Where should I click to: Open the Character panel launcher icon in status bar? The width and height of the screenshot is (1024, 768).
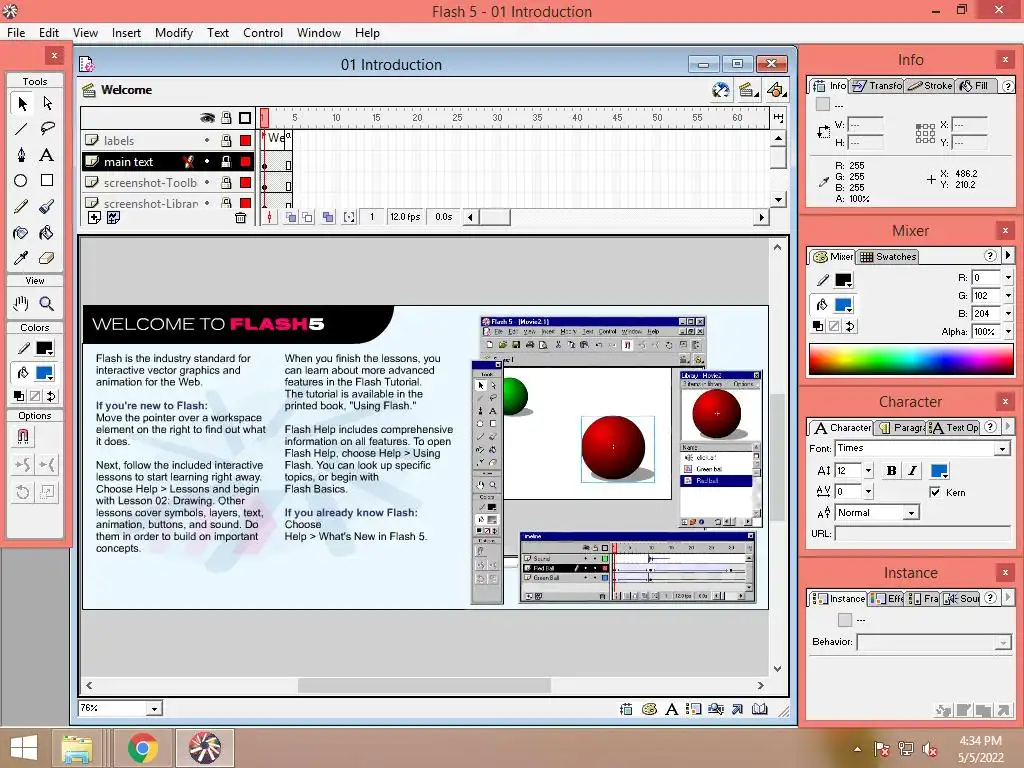(x=671, y=709)
